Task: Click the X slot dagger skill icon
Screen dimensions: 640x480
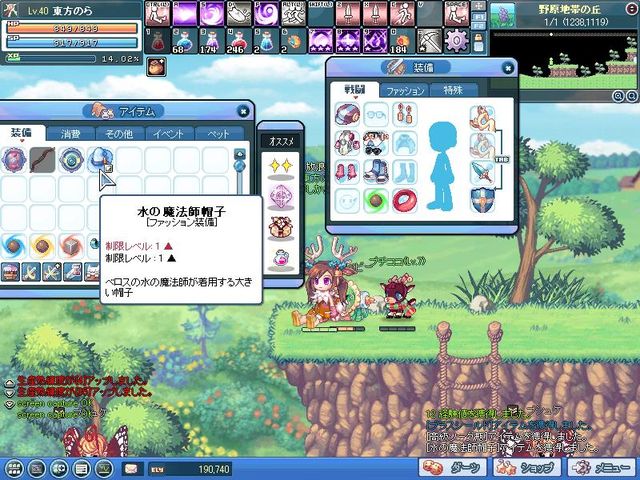Action: click(x=375, y=13)
